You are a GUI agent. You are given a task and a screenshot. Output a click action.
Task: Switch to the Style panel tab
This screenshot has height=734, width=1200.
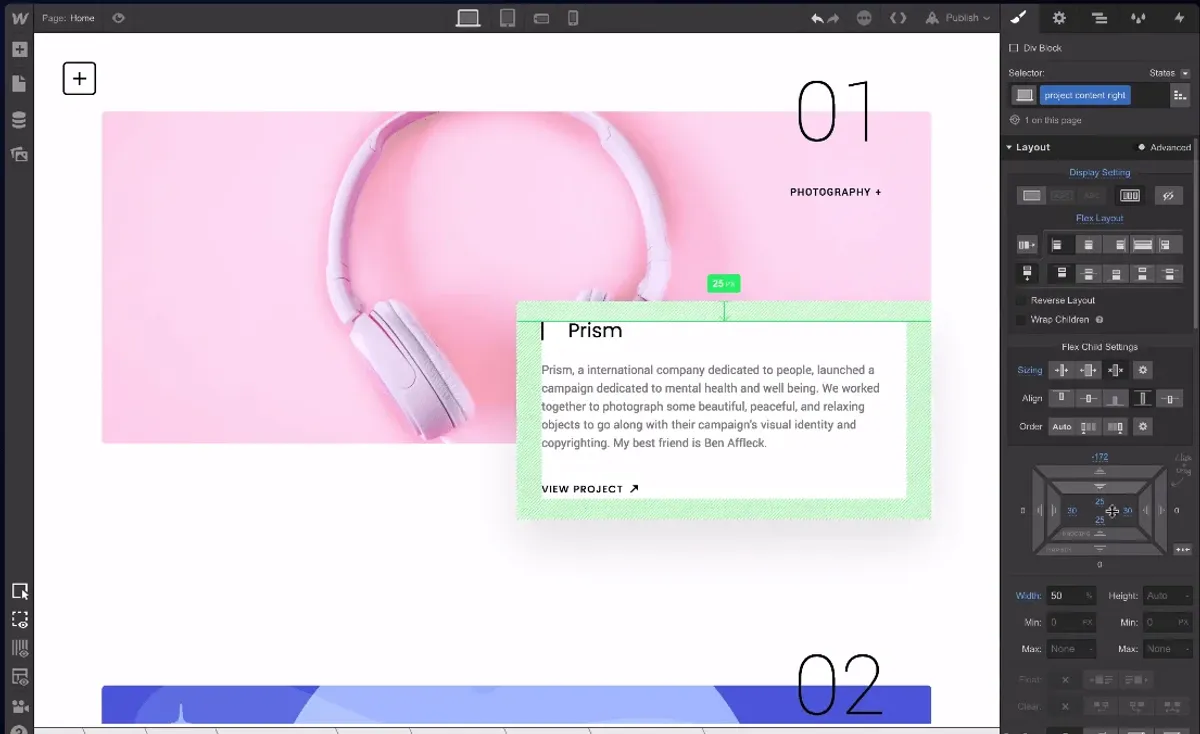(1019, 17)
